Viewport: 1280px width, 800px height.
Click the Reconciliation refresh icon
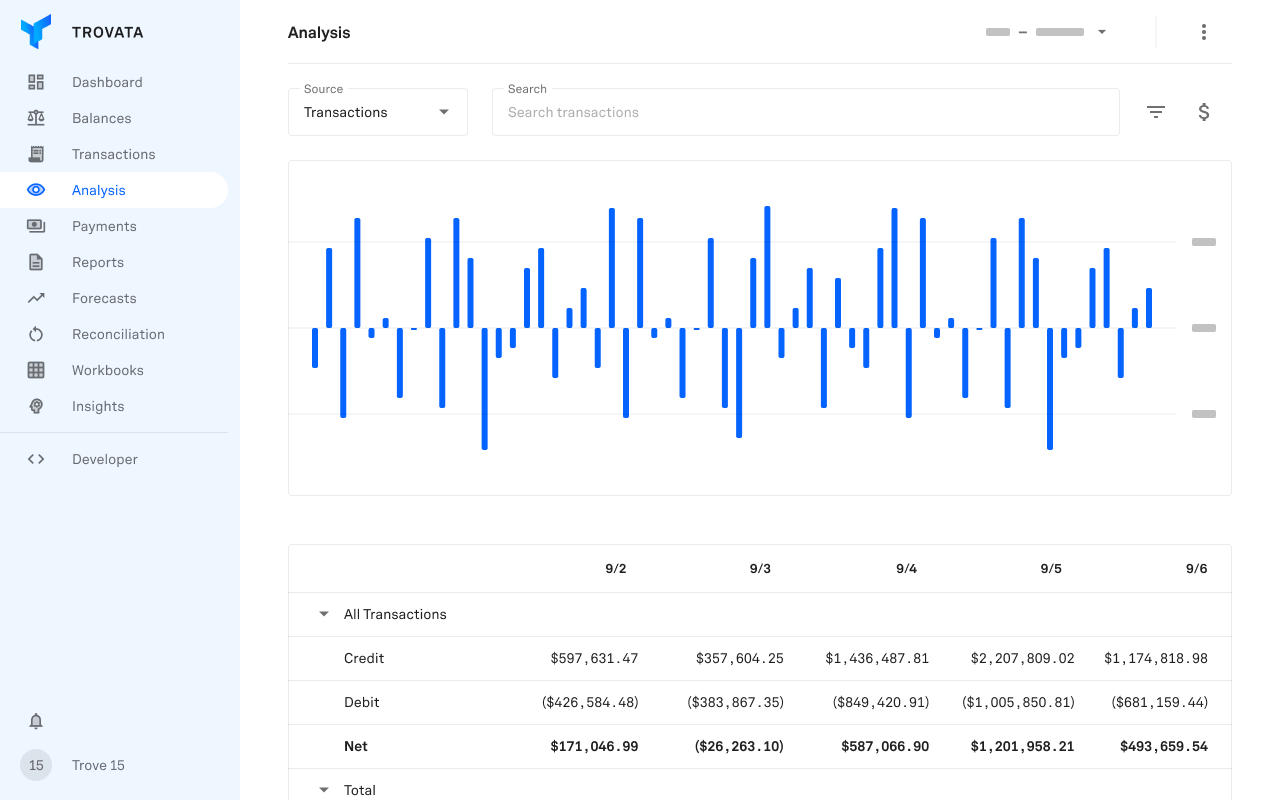click(36, 334)
